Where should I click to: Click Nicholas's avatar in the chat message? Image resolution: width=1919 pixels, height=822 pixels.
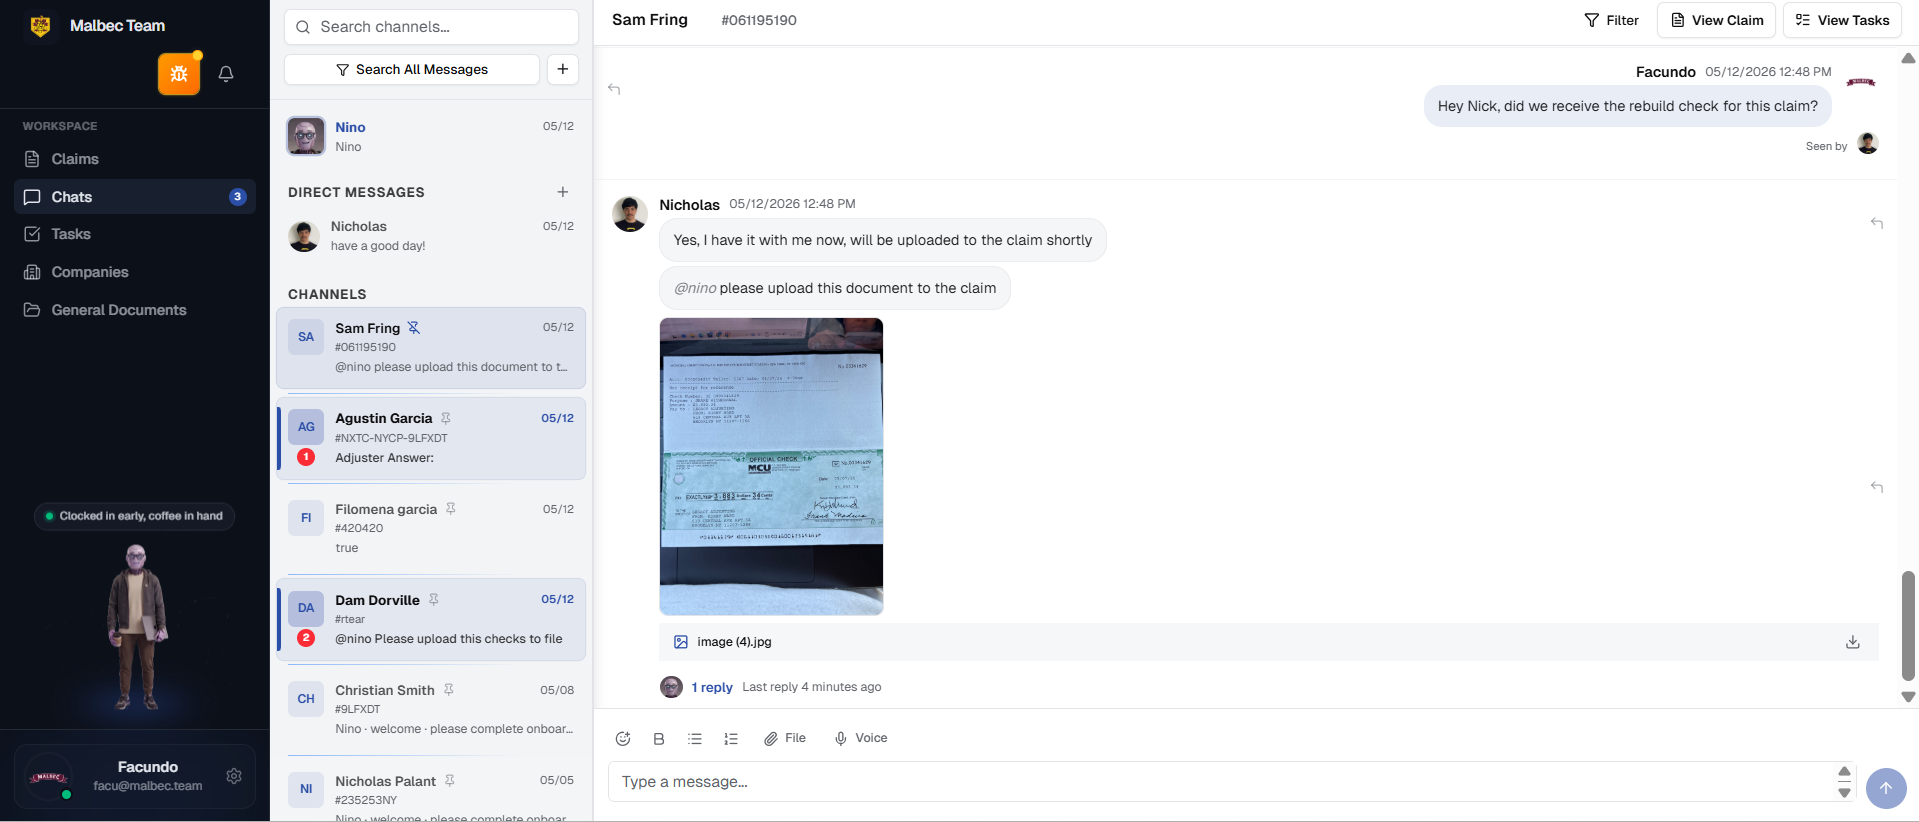point(629,214)
